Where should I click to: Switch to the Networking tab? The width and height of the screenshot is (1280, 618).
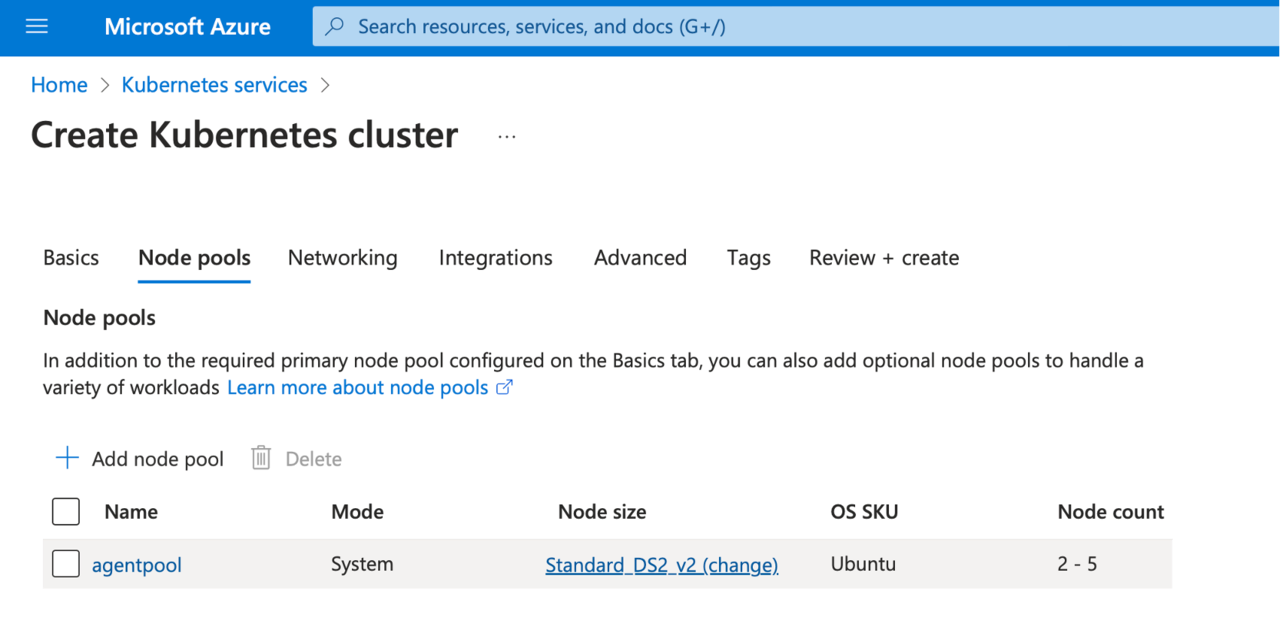tap(342, 258)
